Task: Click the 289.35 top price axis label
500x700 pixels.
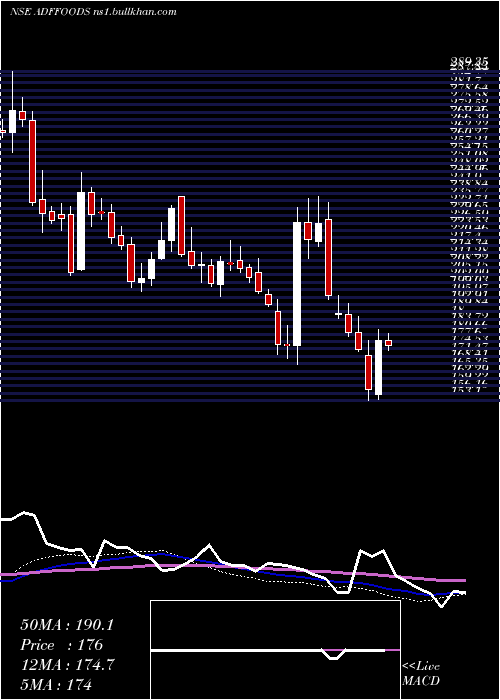Action: pyautogui.click(x=468, y=63)
